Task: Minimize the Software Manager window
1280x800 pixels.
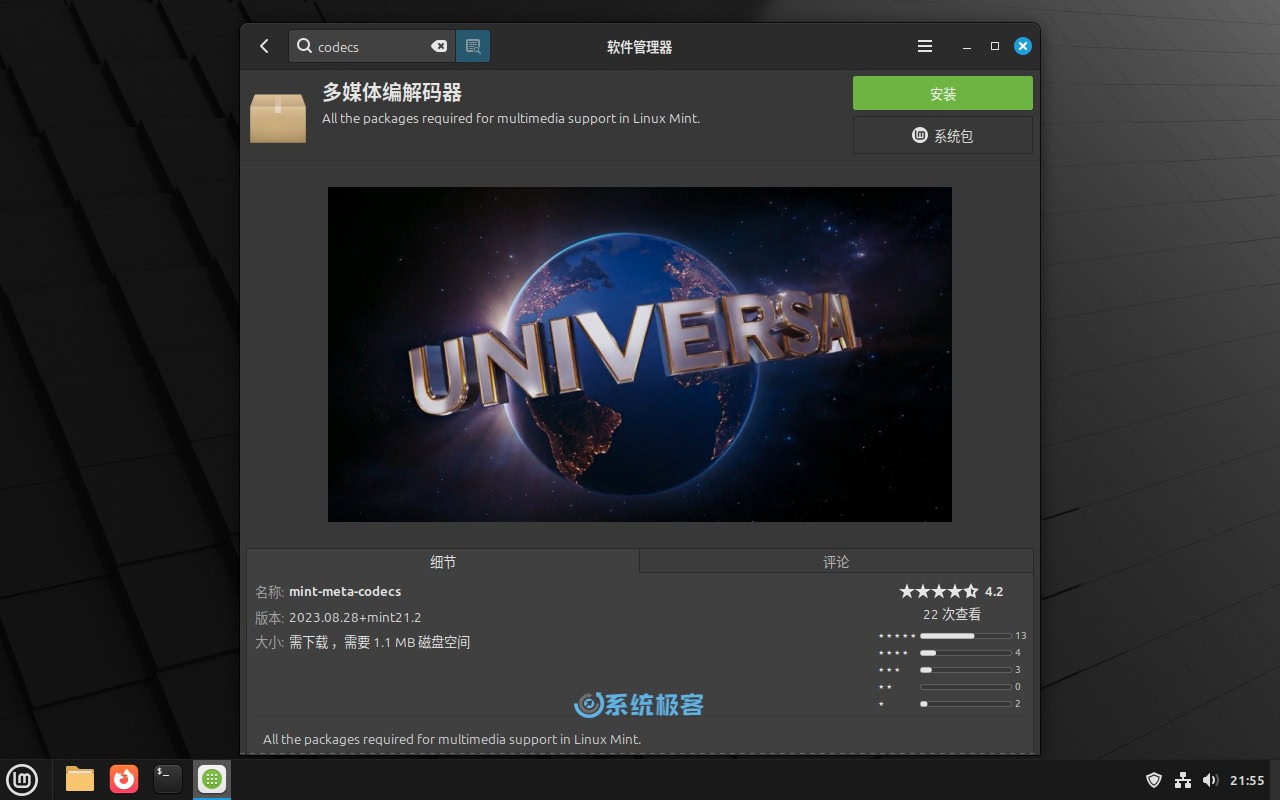Action: pyautogui.click(x=967, y=47)
